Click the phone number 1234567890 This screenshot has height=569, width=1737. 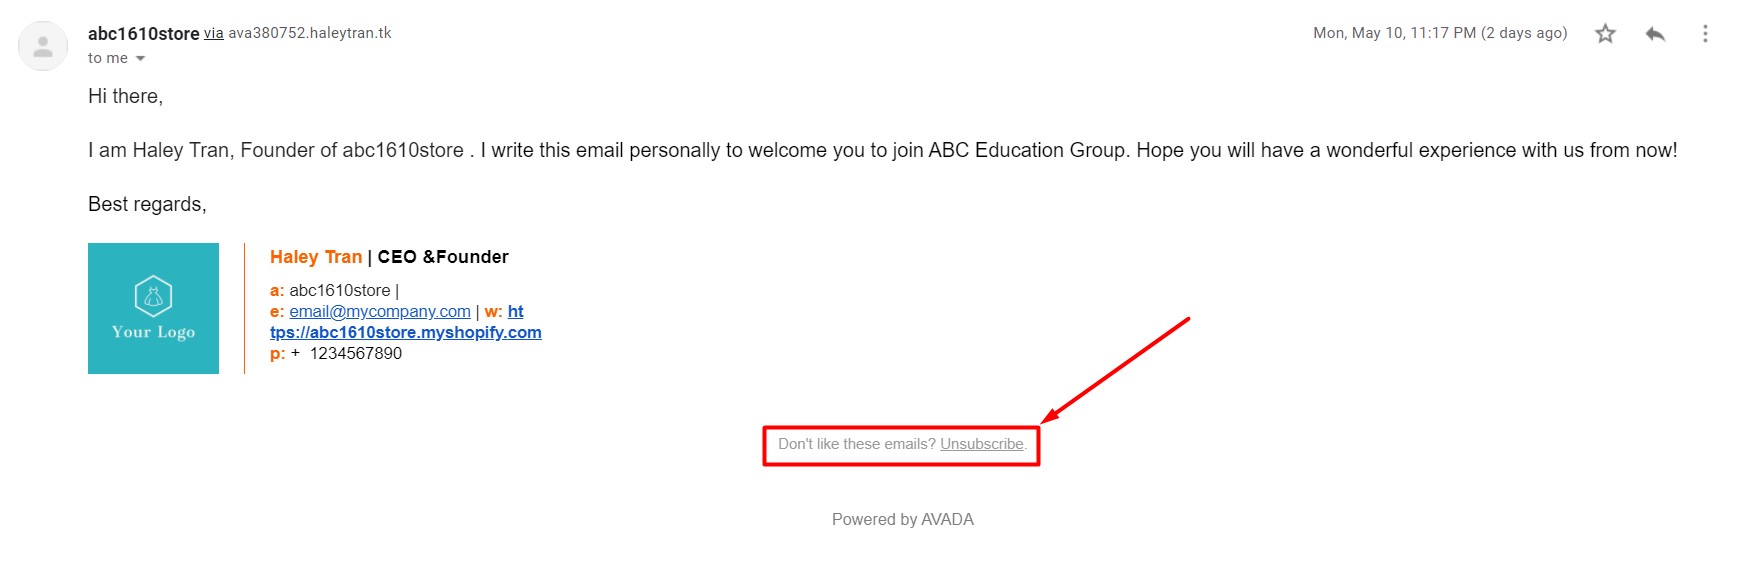(355, 354)
